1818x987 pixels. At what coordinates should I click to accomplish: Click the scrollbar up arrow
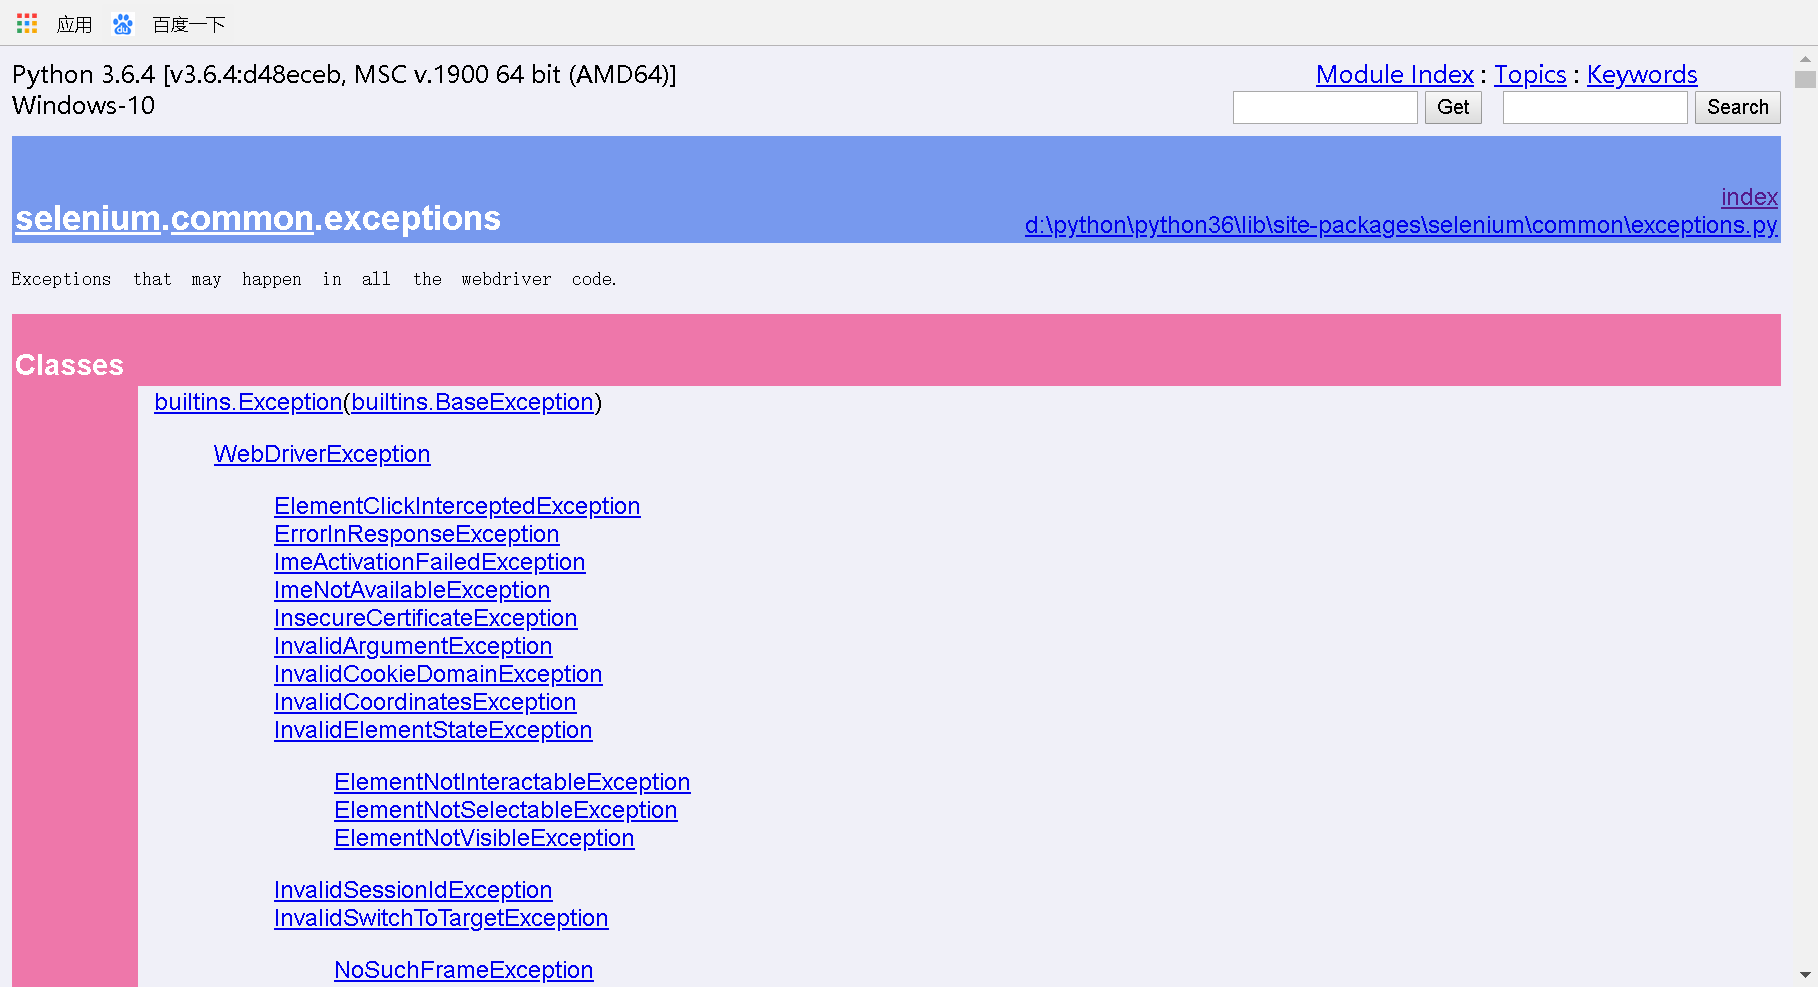tap(1805, 59)
